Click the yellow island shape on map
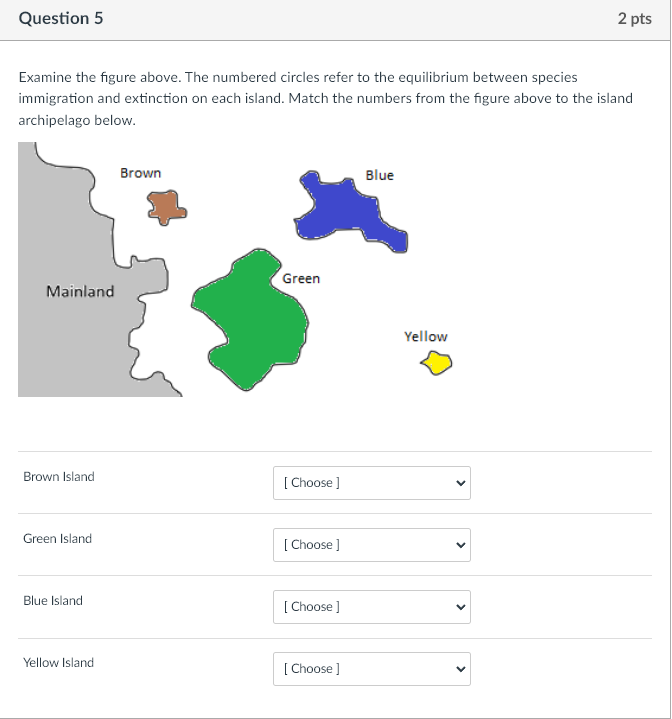The height and width of the screenshot is (719, 672). 436,363
